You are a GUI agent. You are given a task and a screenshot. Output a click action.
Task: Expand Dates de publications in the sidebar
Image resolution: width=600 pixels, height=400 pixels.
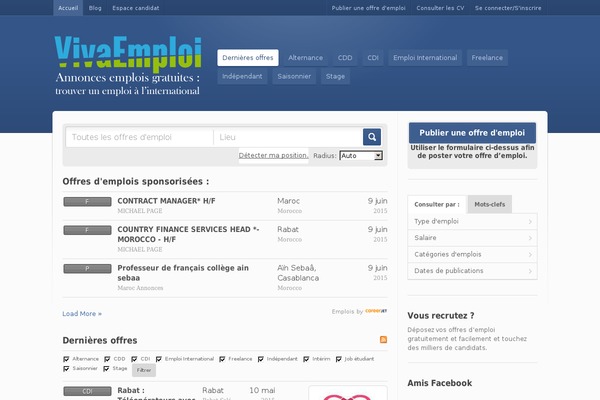coord(473,271)
